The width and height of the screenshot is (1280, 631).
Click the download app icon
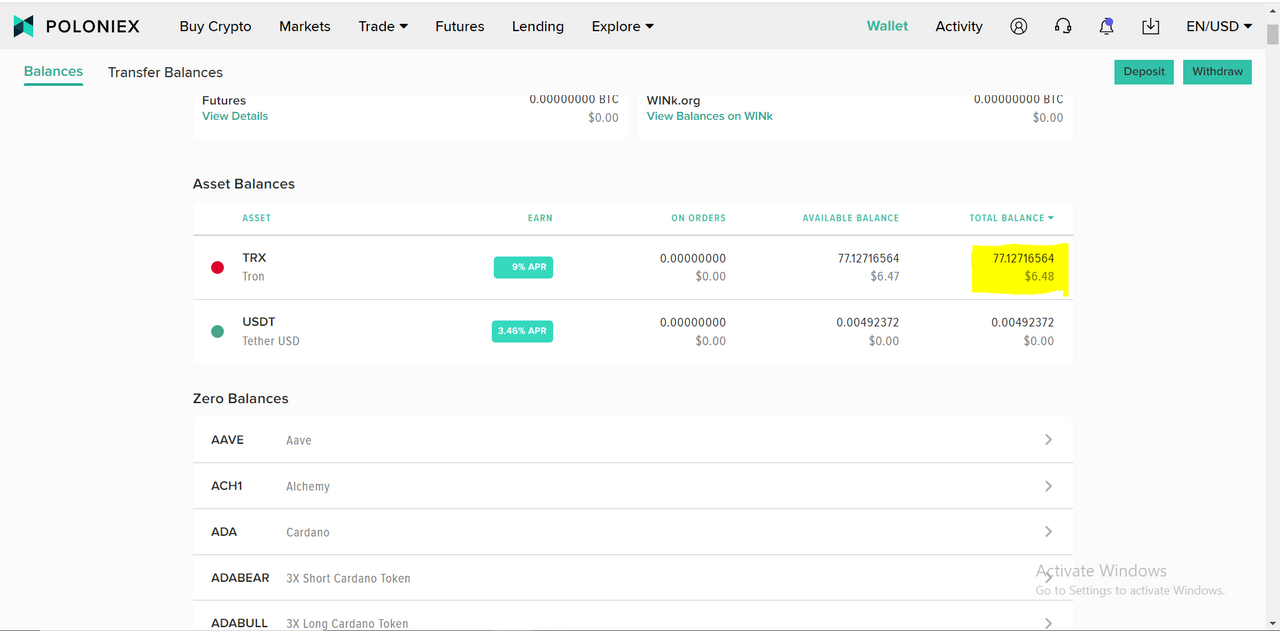[1151, 26]
